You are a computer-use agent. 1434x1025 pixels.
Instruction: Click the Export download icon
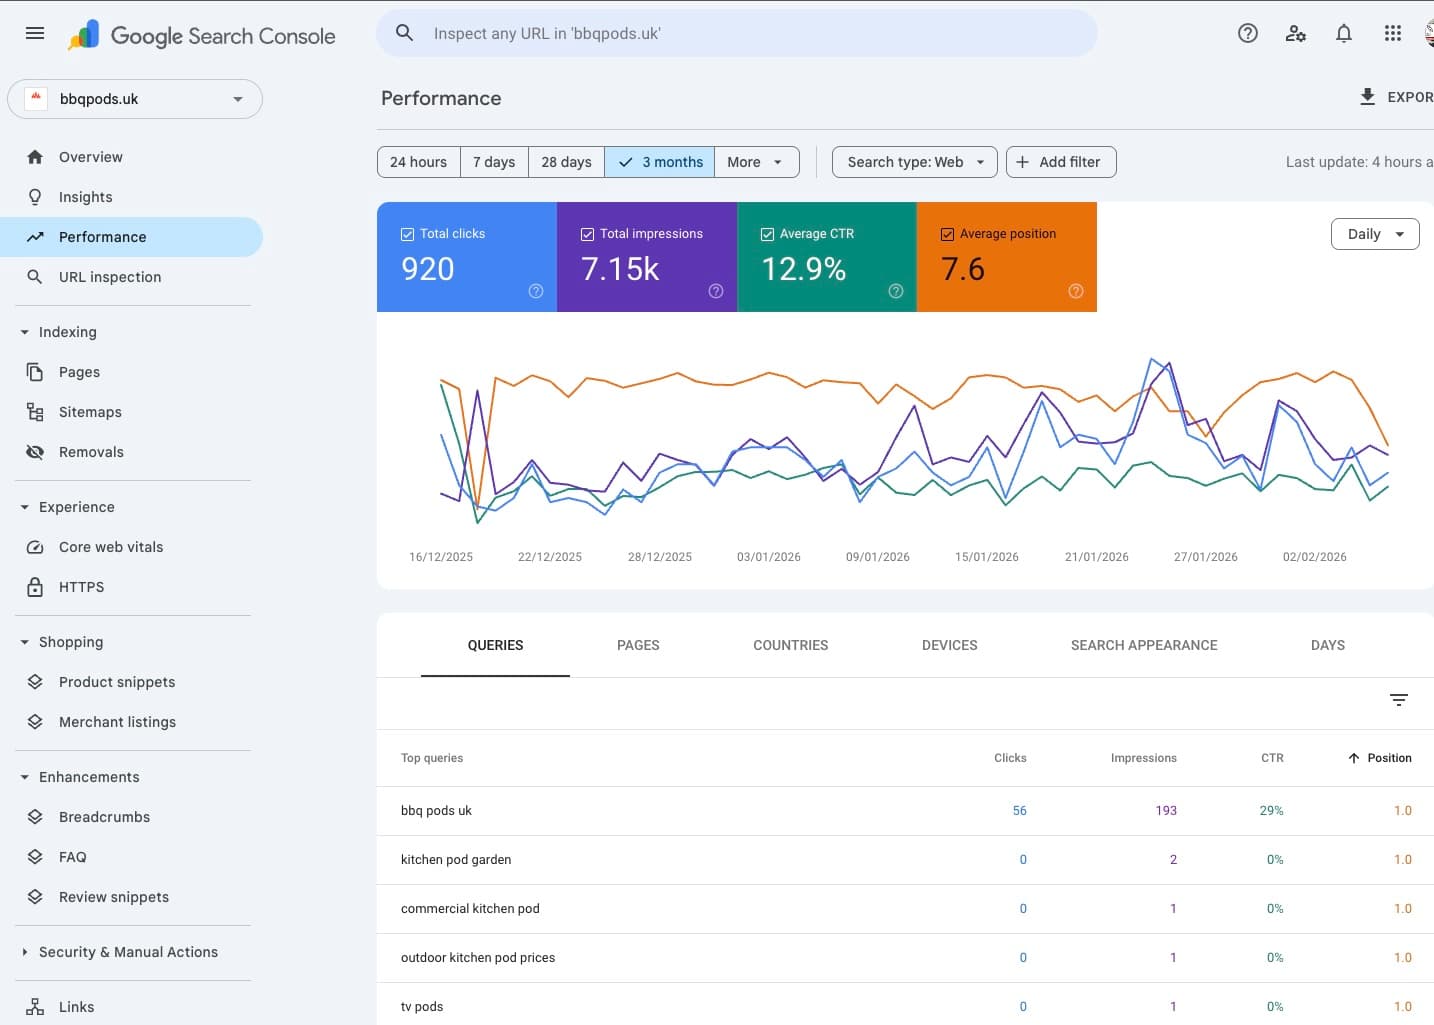1367,97
